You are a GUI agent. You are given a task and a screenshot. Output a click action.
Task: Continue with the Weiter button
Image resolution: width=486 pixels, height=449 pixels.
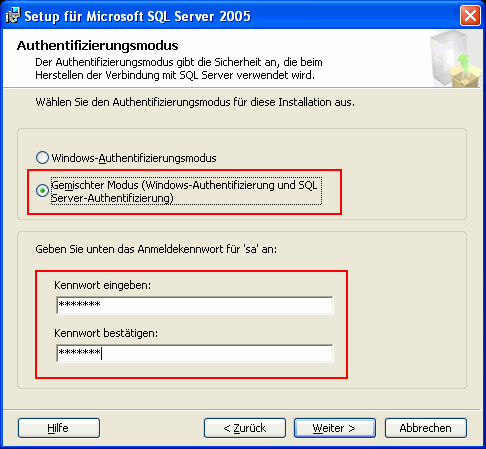pyautogui.click(x=334, y=428)
